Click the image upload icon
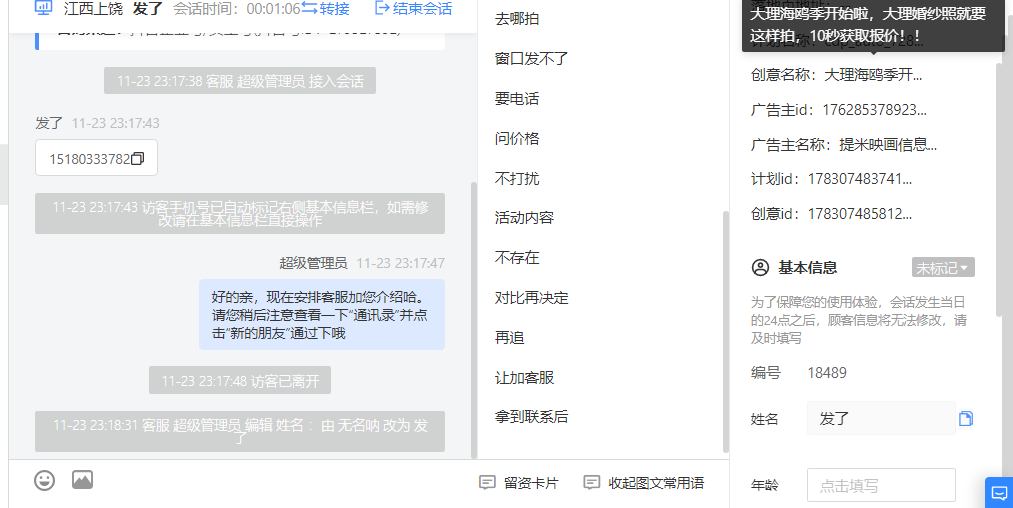Viewport: 1013px width, 508px height. [x=82, y=480]
